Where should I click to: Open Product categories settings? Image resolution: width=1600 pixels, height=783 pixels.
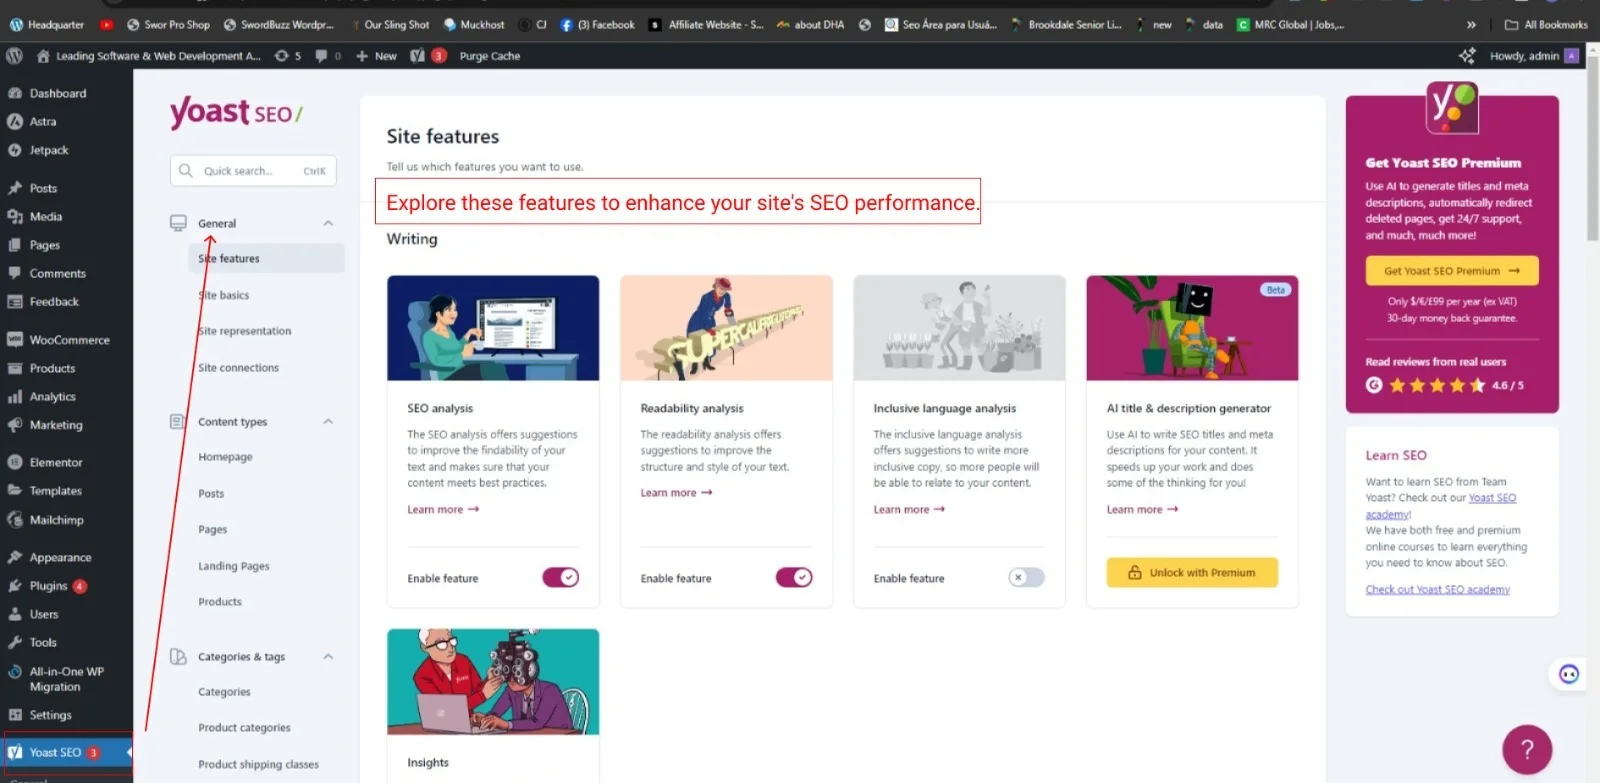244,728
